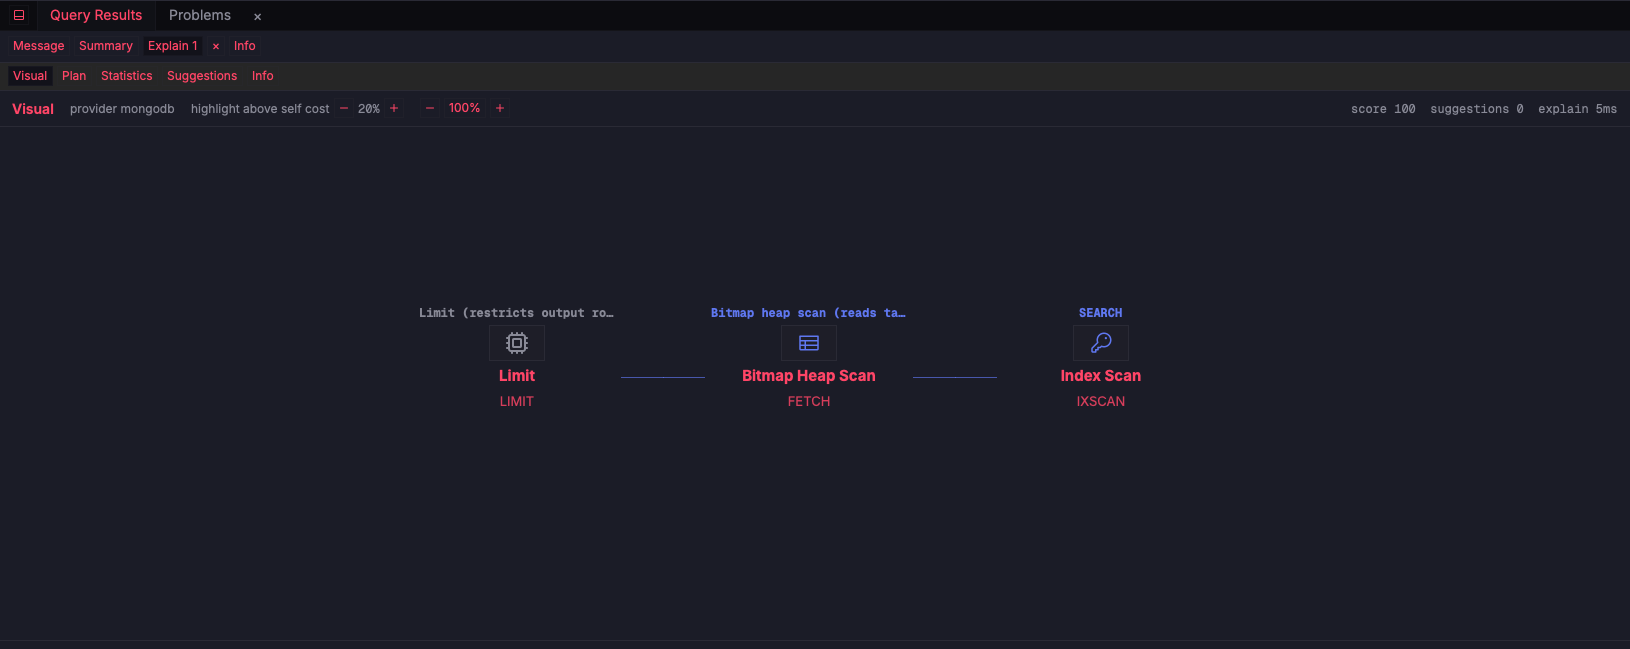This screenshot has width=1630, height=649.
Task: Click the LIMIT stage label
Action: (517, 401)
